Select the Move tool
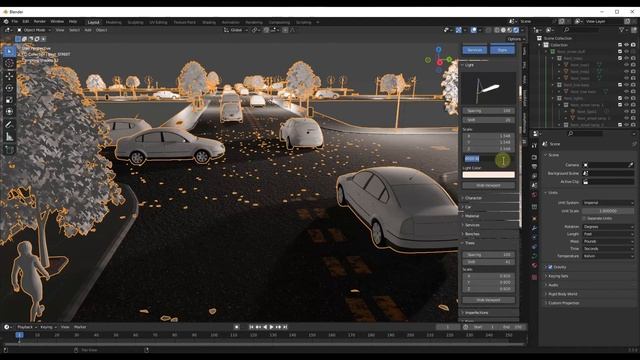Image resolution: width=640 pixels, height=360 pixels. [x=9, y=76]
